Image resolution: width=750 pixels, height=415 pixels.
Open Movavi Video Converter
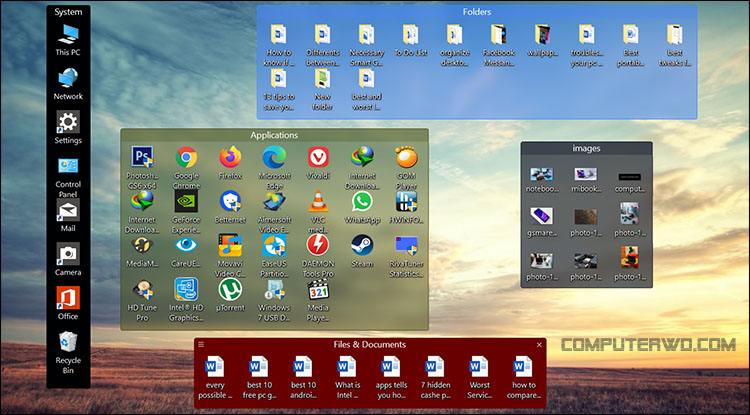230,245
